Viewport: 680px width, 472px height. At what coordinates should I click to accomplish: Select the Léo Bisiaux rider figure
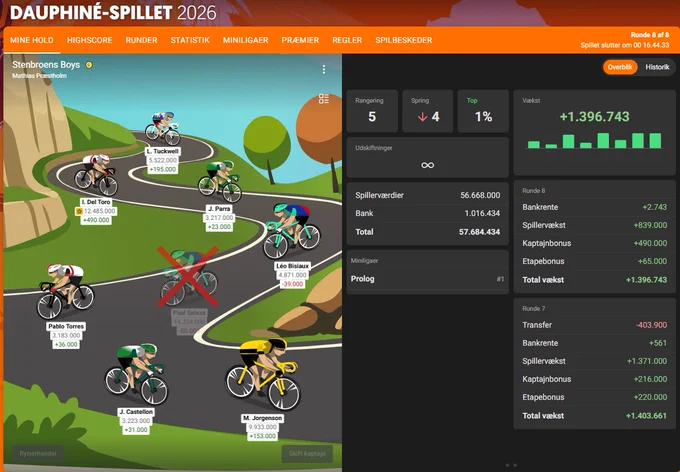[x=292, y=231]
